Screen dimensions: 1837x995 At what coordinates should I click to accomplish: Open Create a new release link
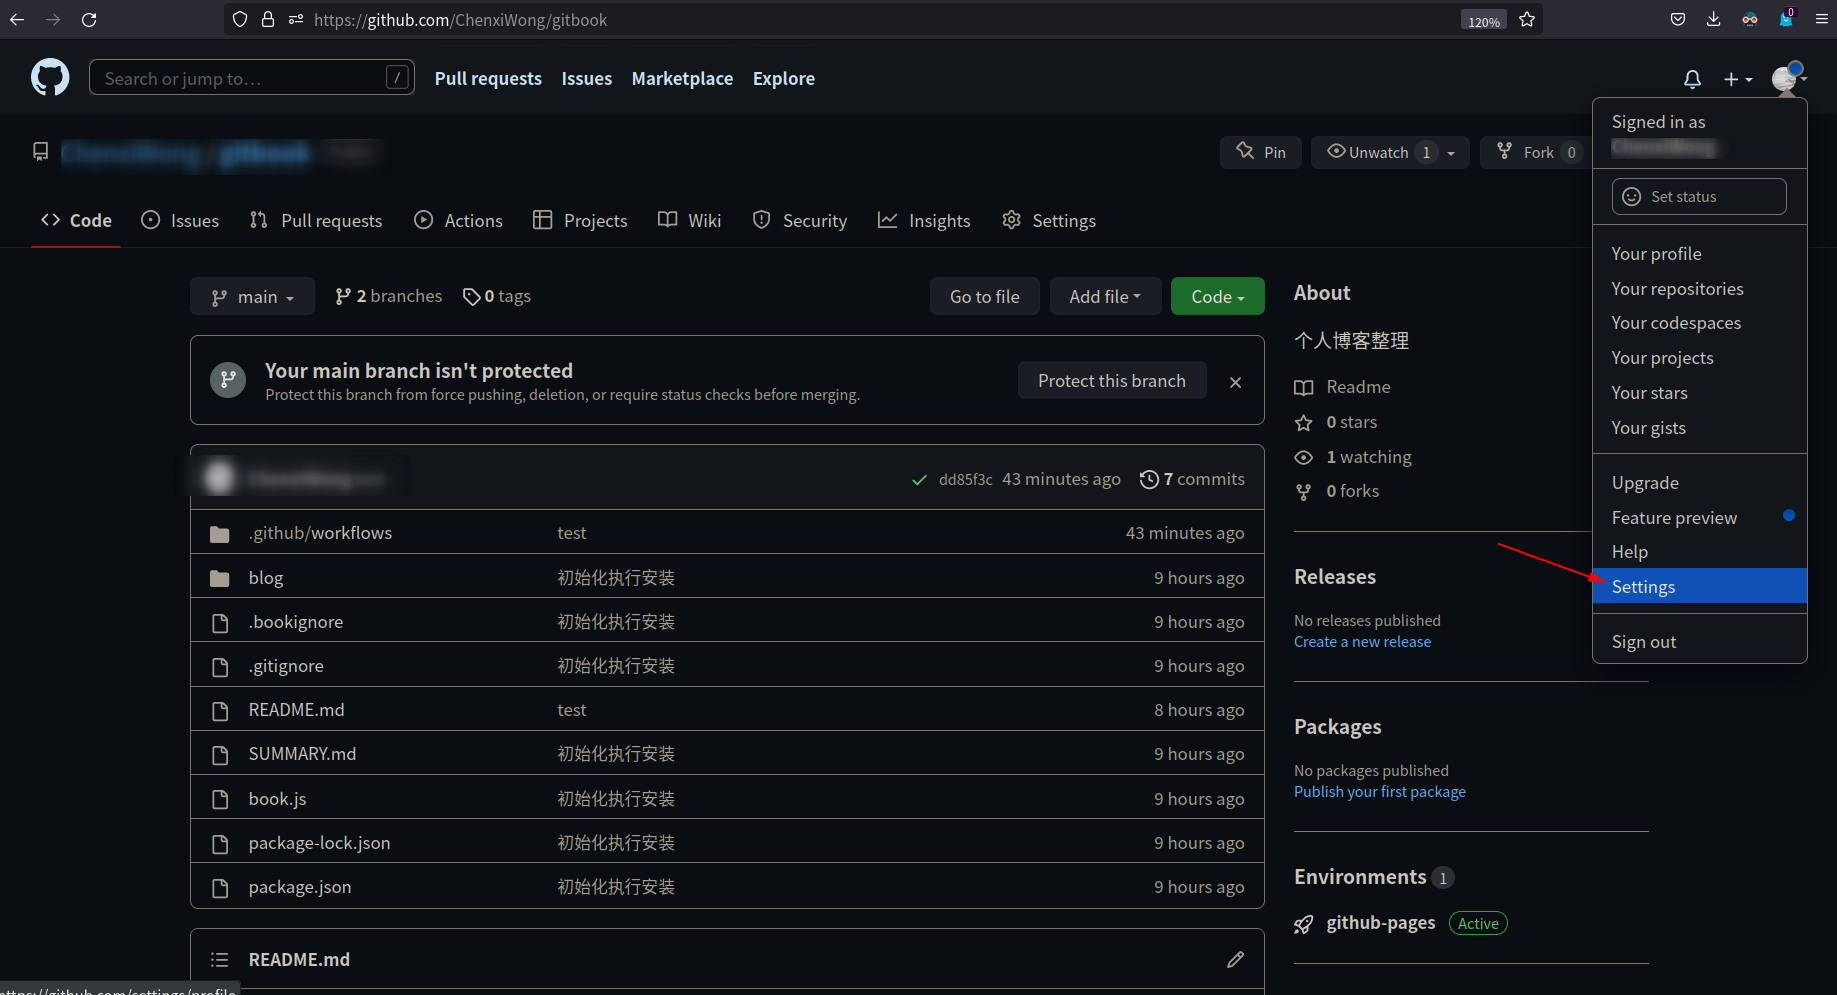(x=1362, y=642)
